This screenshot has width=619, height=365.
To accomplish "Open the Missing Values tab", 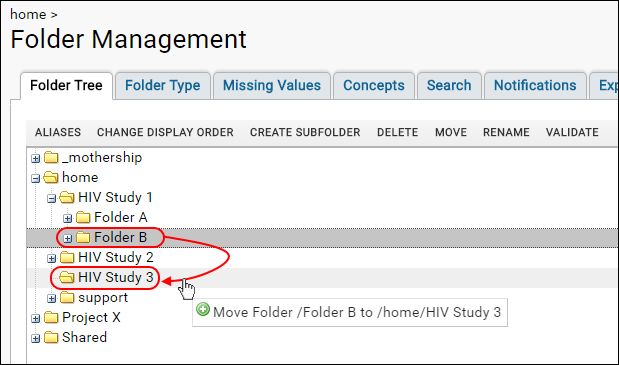I will coord(272,86).
